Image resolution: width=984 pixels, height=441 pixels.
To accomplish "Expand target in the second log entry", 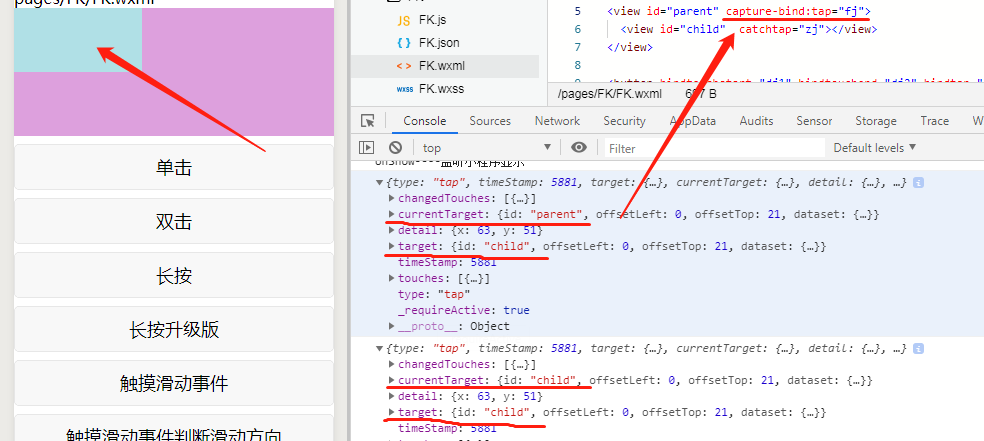I will click(392, 412).
